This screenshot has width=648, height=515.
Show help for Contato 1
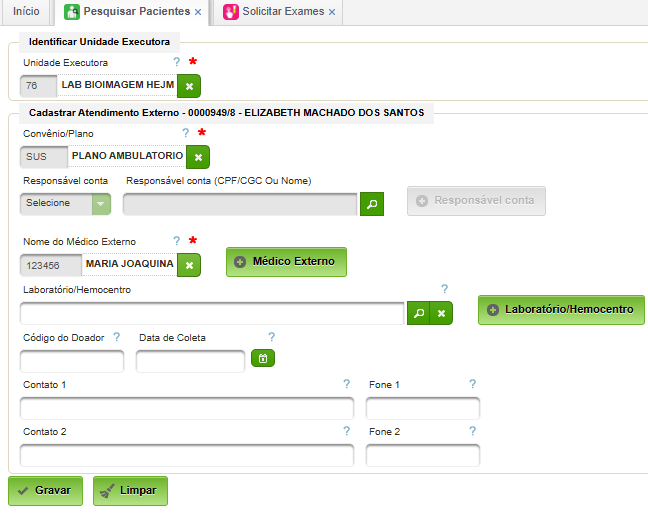(x=346, y=384)
